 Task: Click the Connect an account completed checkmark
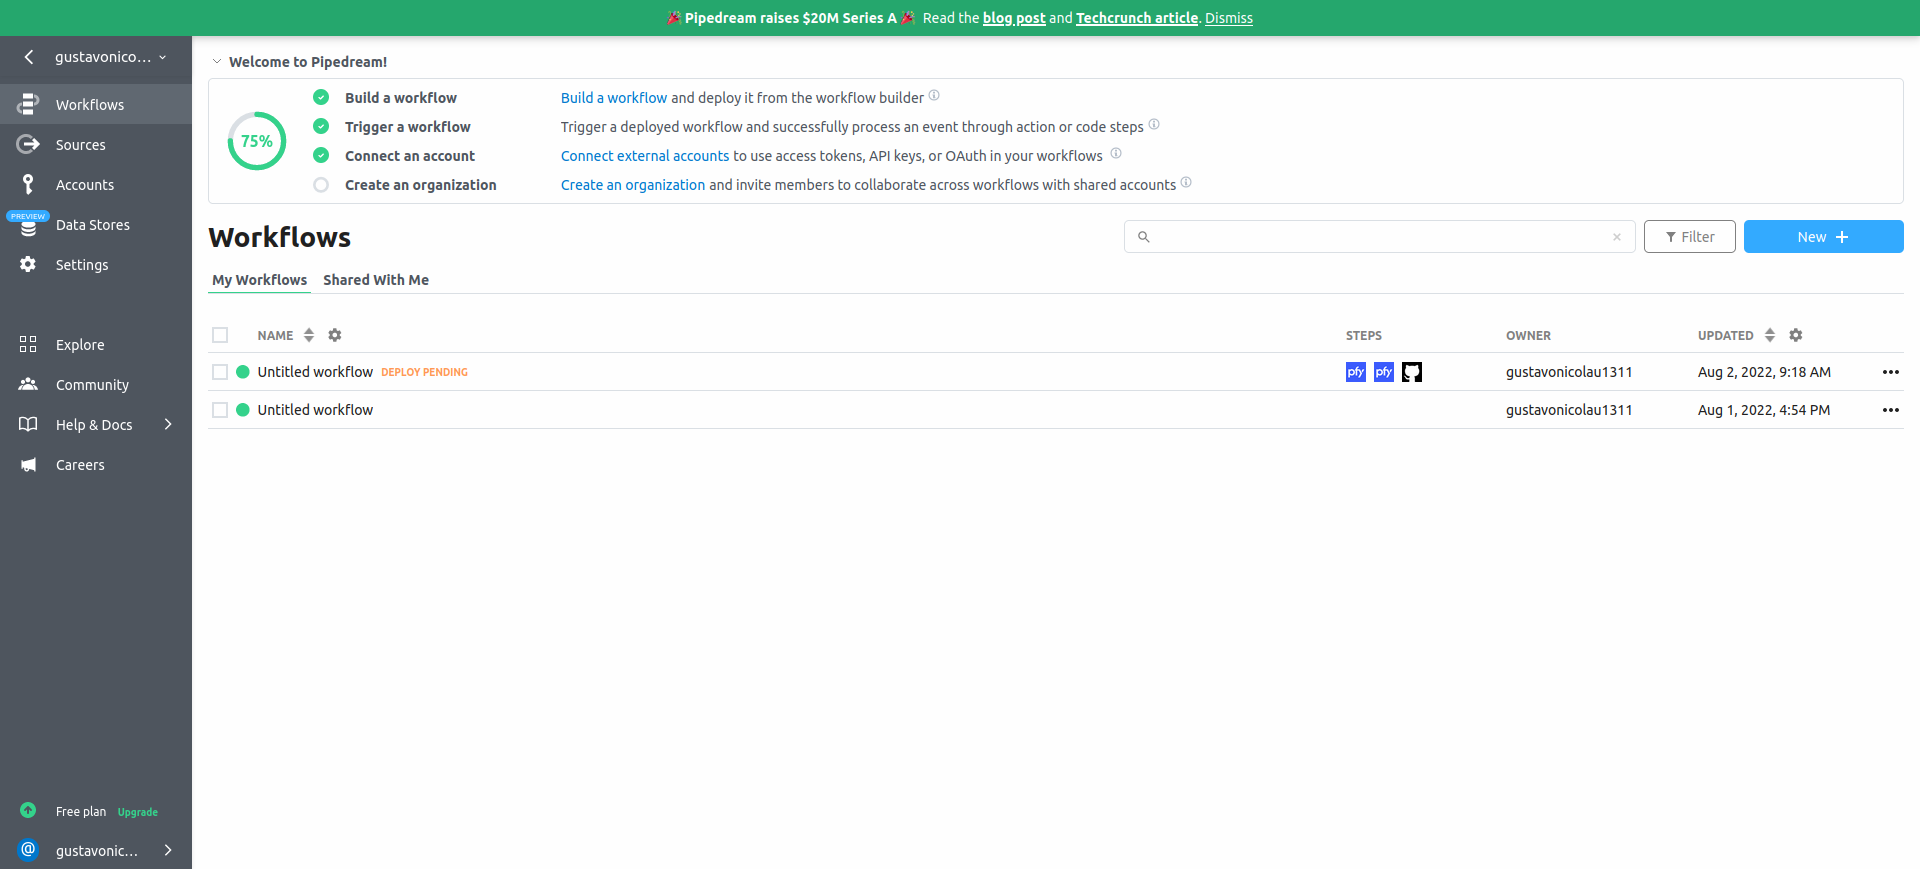[321, 155]
